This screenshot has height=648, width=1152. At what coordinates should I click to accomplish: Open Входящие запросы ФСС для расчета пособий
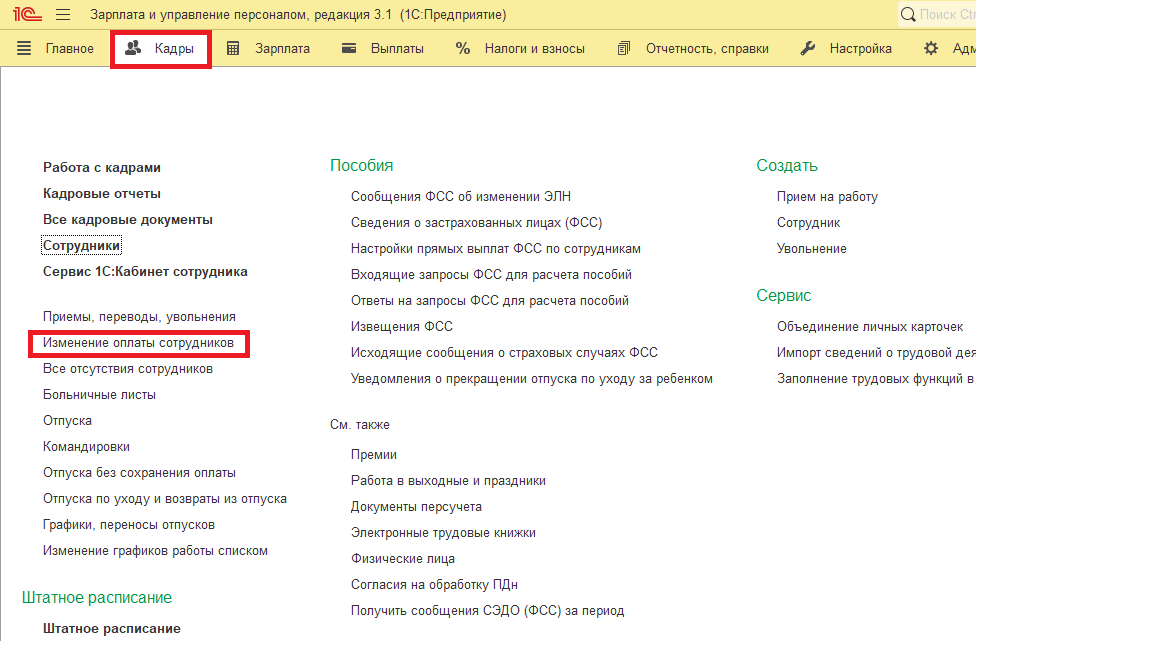click(x=492, y=275)
